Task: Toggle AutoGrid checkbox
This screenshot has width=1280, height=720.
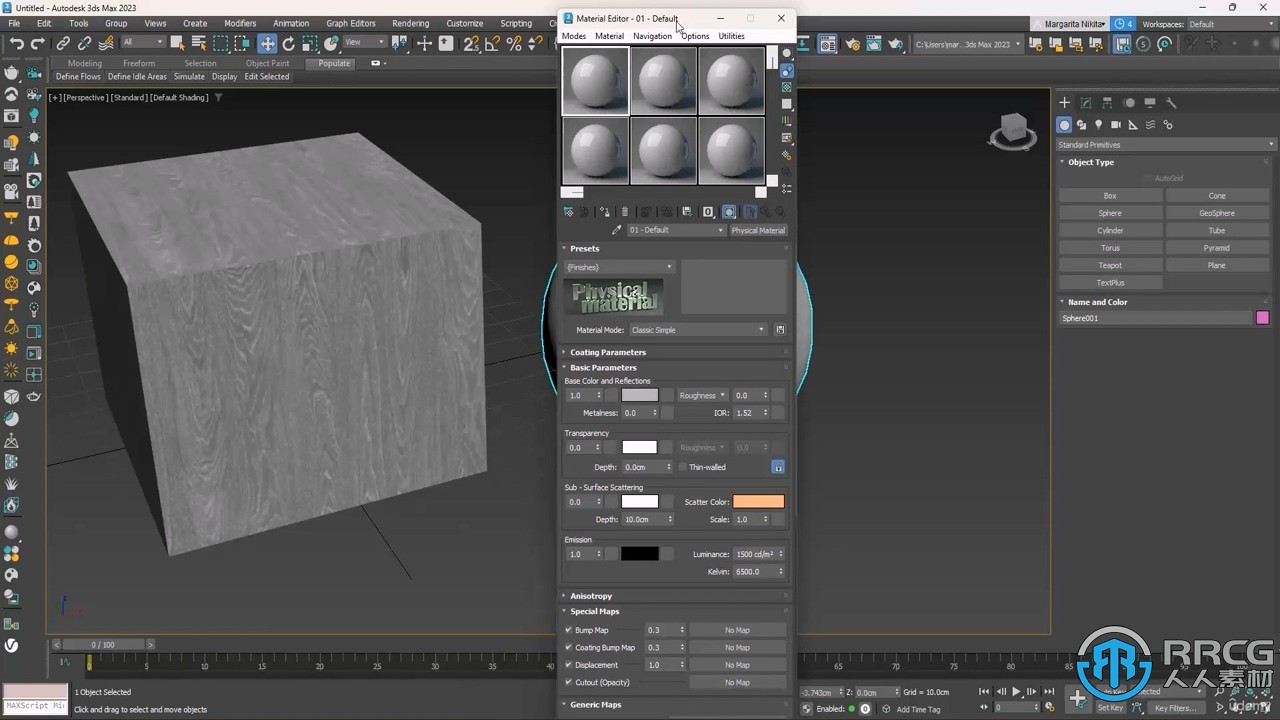Action: pos(1148,178)
